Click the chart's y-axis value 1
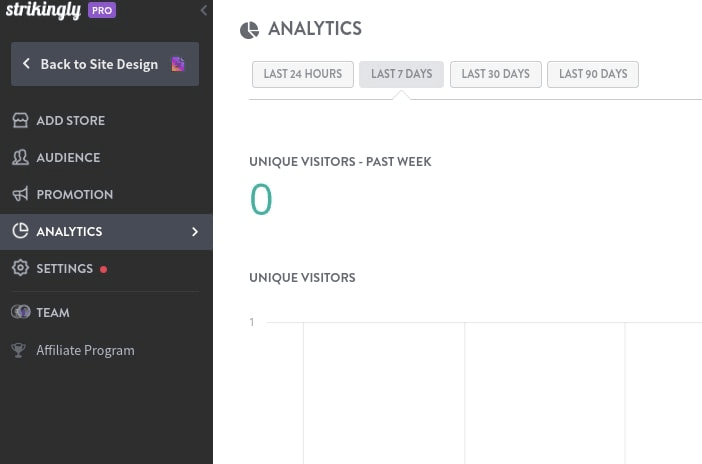Image resolution: width=702 pixels, height=464 pixels. (x=252, y=322)
